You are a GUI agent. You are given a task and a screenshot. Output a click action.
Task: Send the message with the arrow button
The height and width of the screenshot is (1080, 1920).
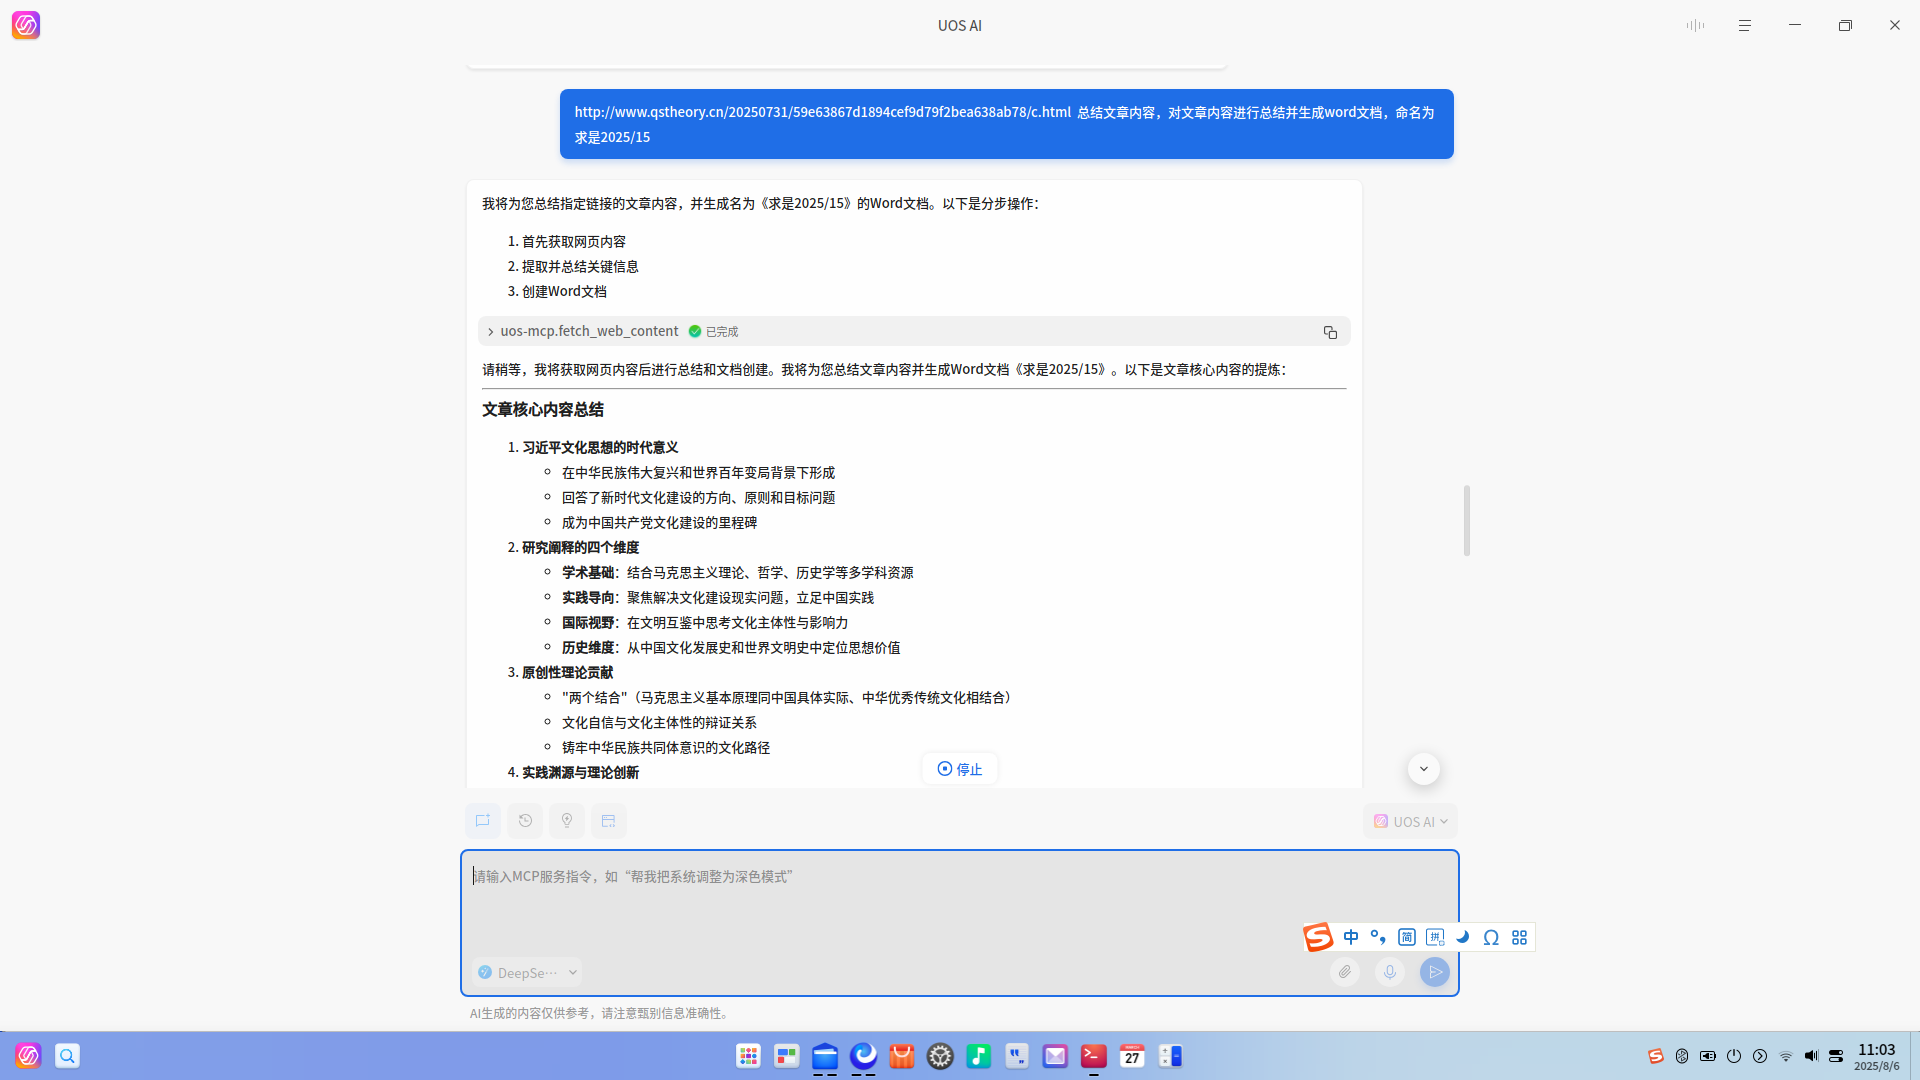[x=1435, y=972]
